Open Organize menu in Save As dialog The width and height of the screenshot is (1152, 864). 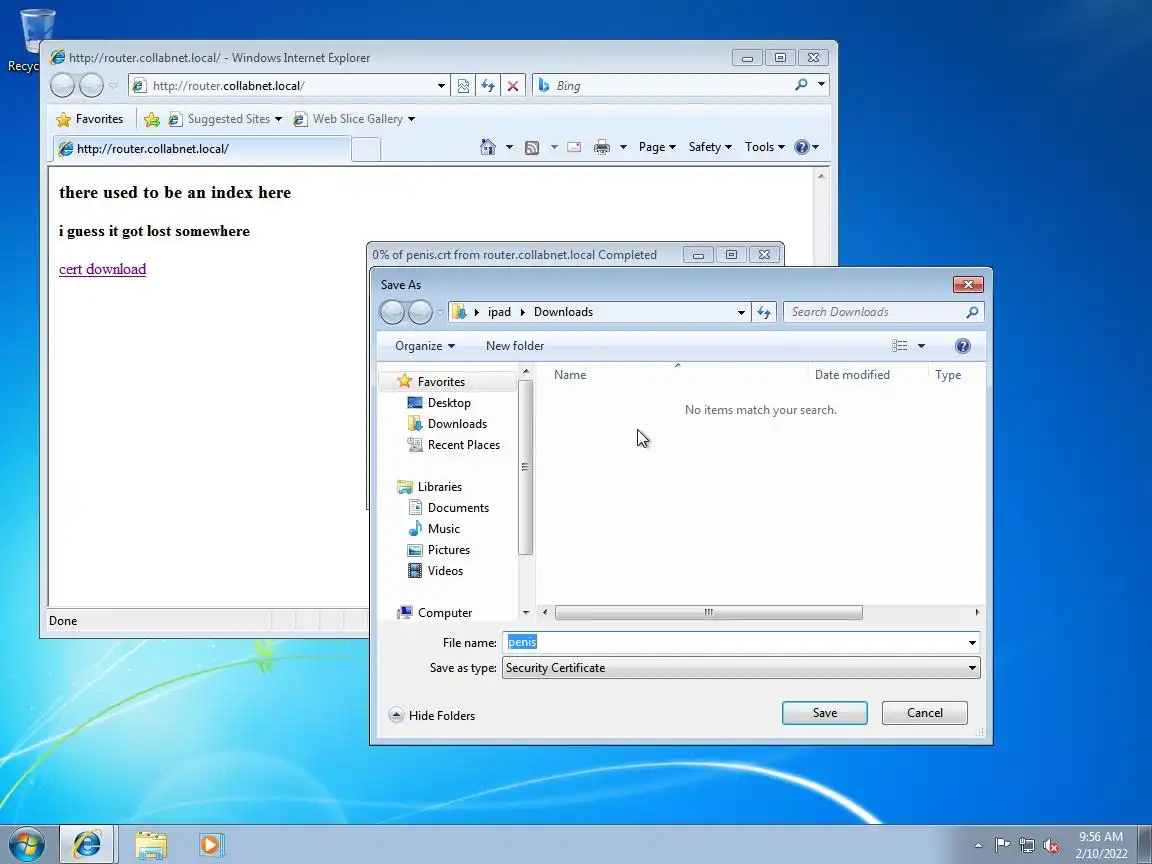[x=425, y=346]
